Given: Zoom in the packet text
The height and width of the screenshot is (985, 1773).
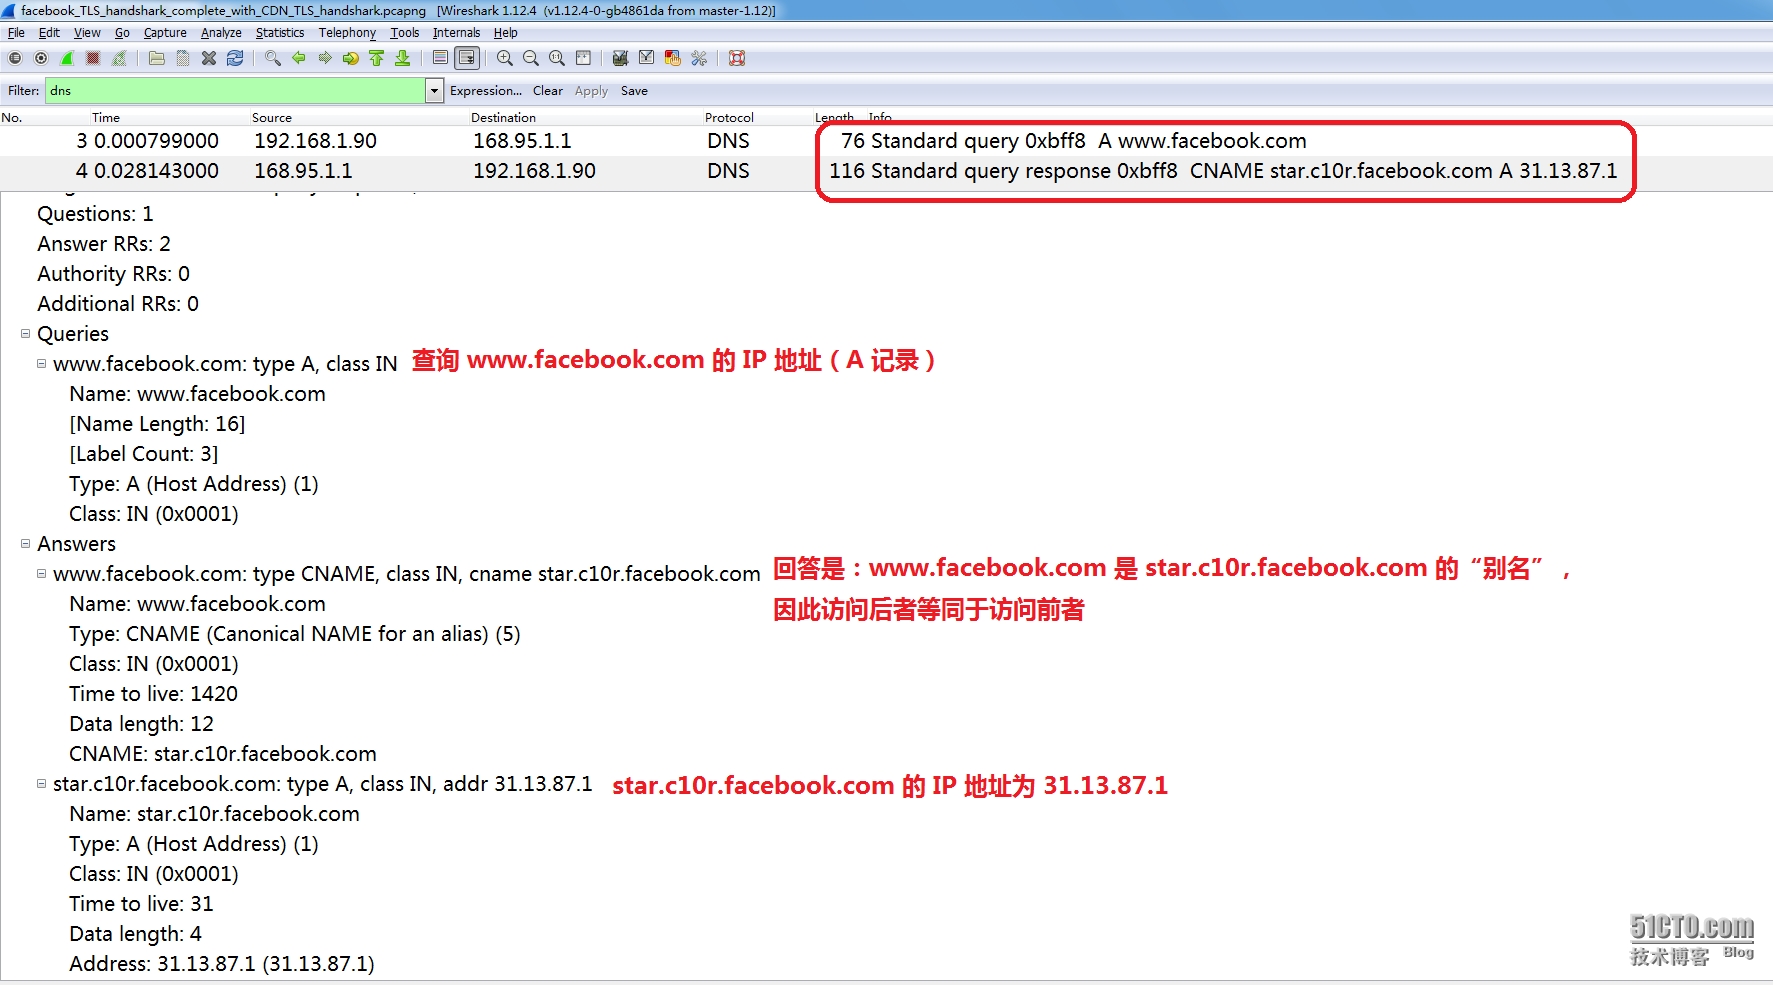Looking at the screenshot, I should (x=505, y=58).
